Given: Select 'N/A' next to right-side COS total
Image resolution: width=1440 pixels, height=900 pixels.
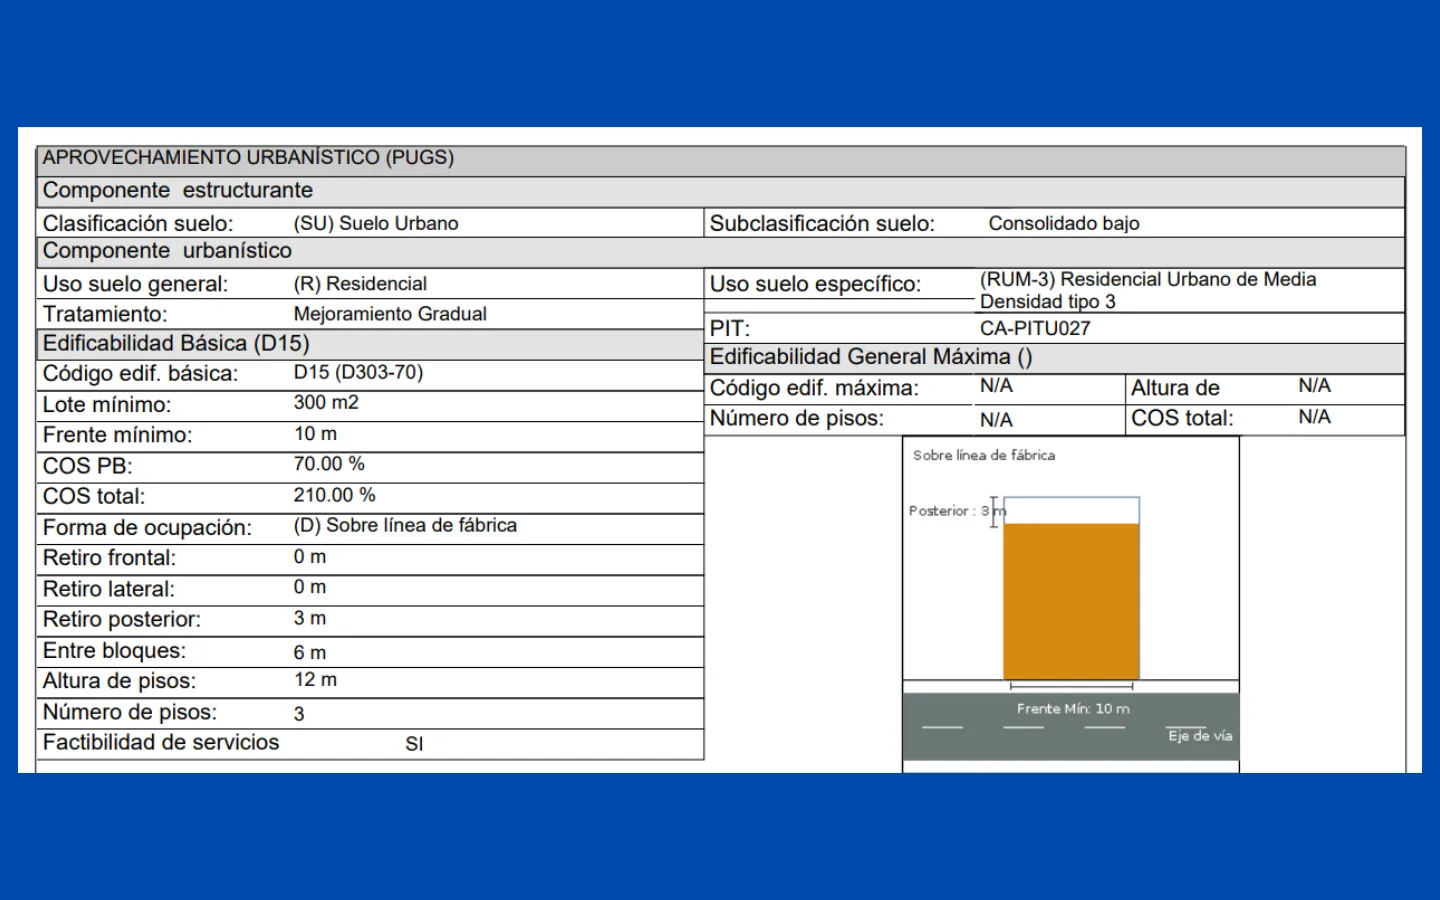Looking at the screenshot, I should 1314,417.
